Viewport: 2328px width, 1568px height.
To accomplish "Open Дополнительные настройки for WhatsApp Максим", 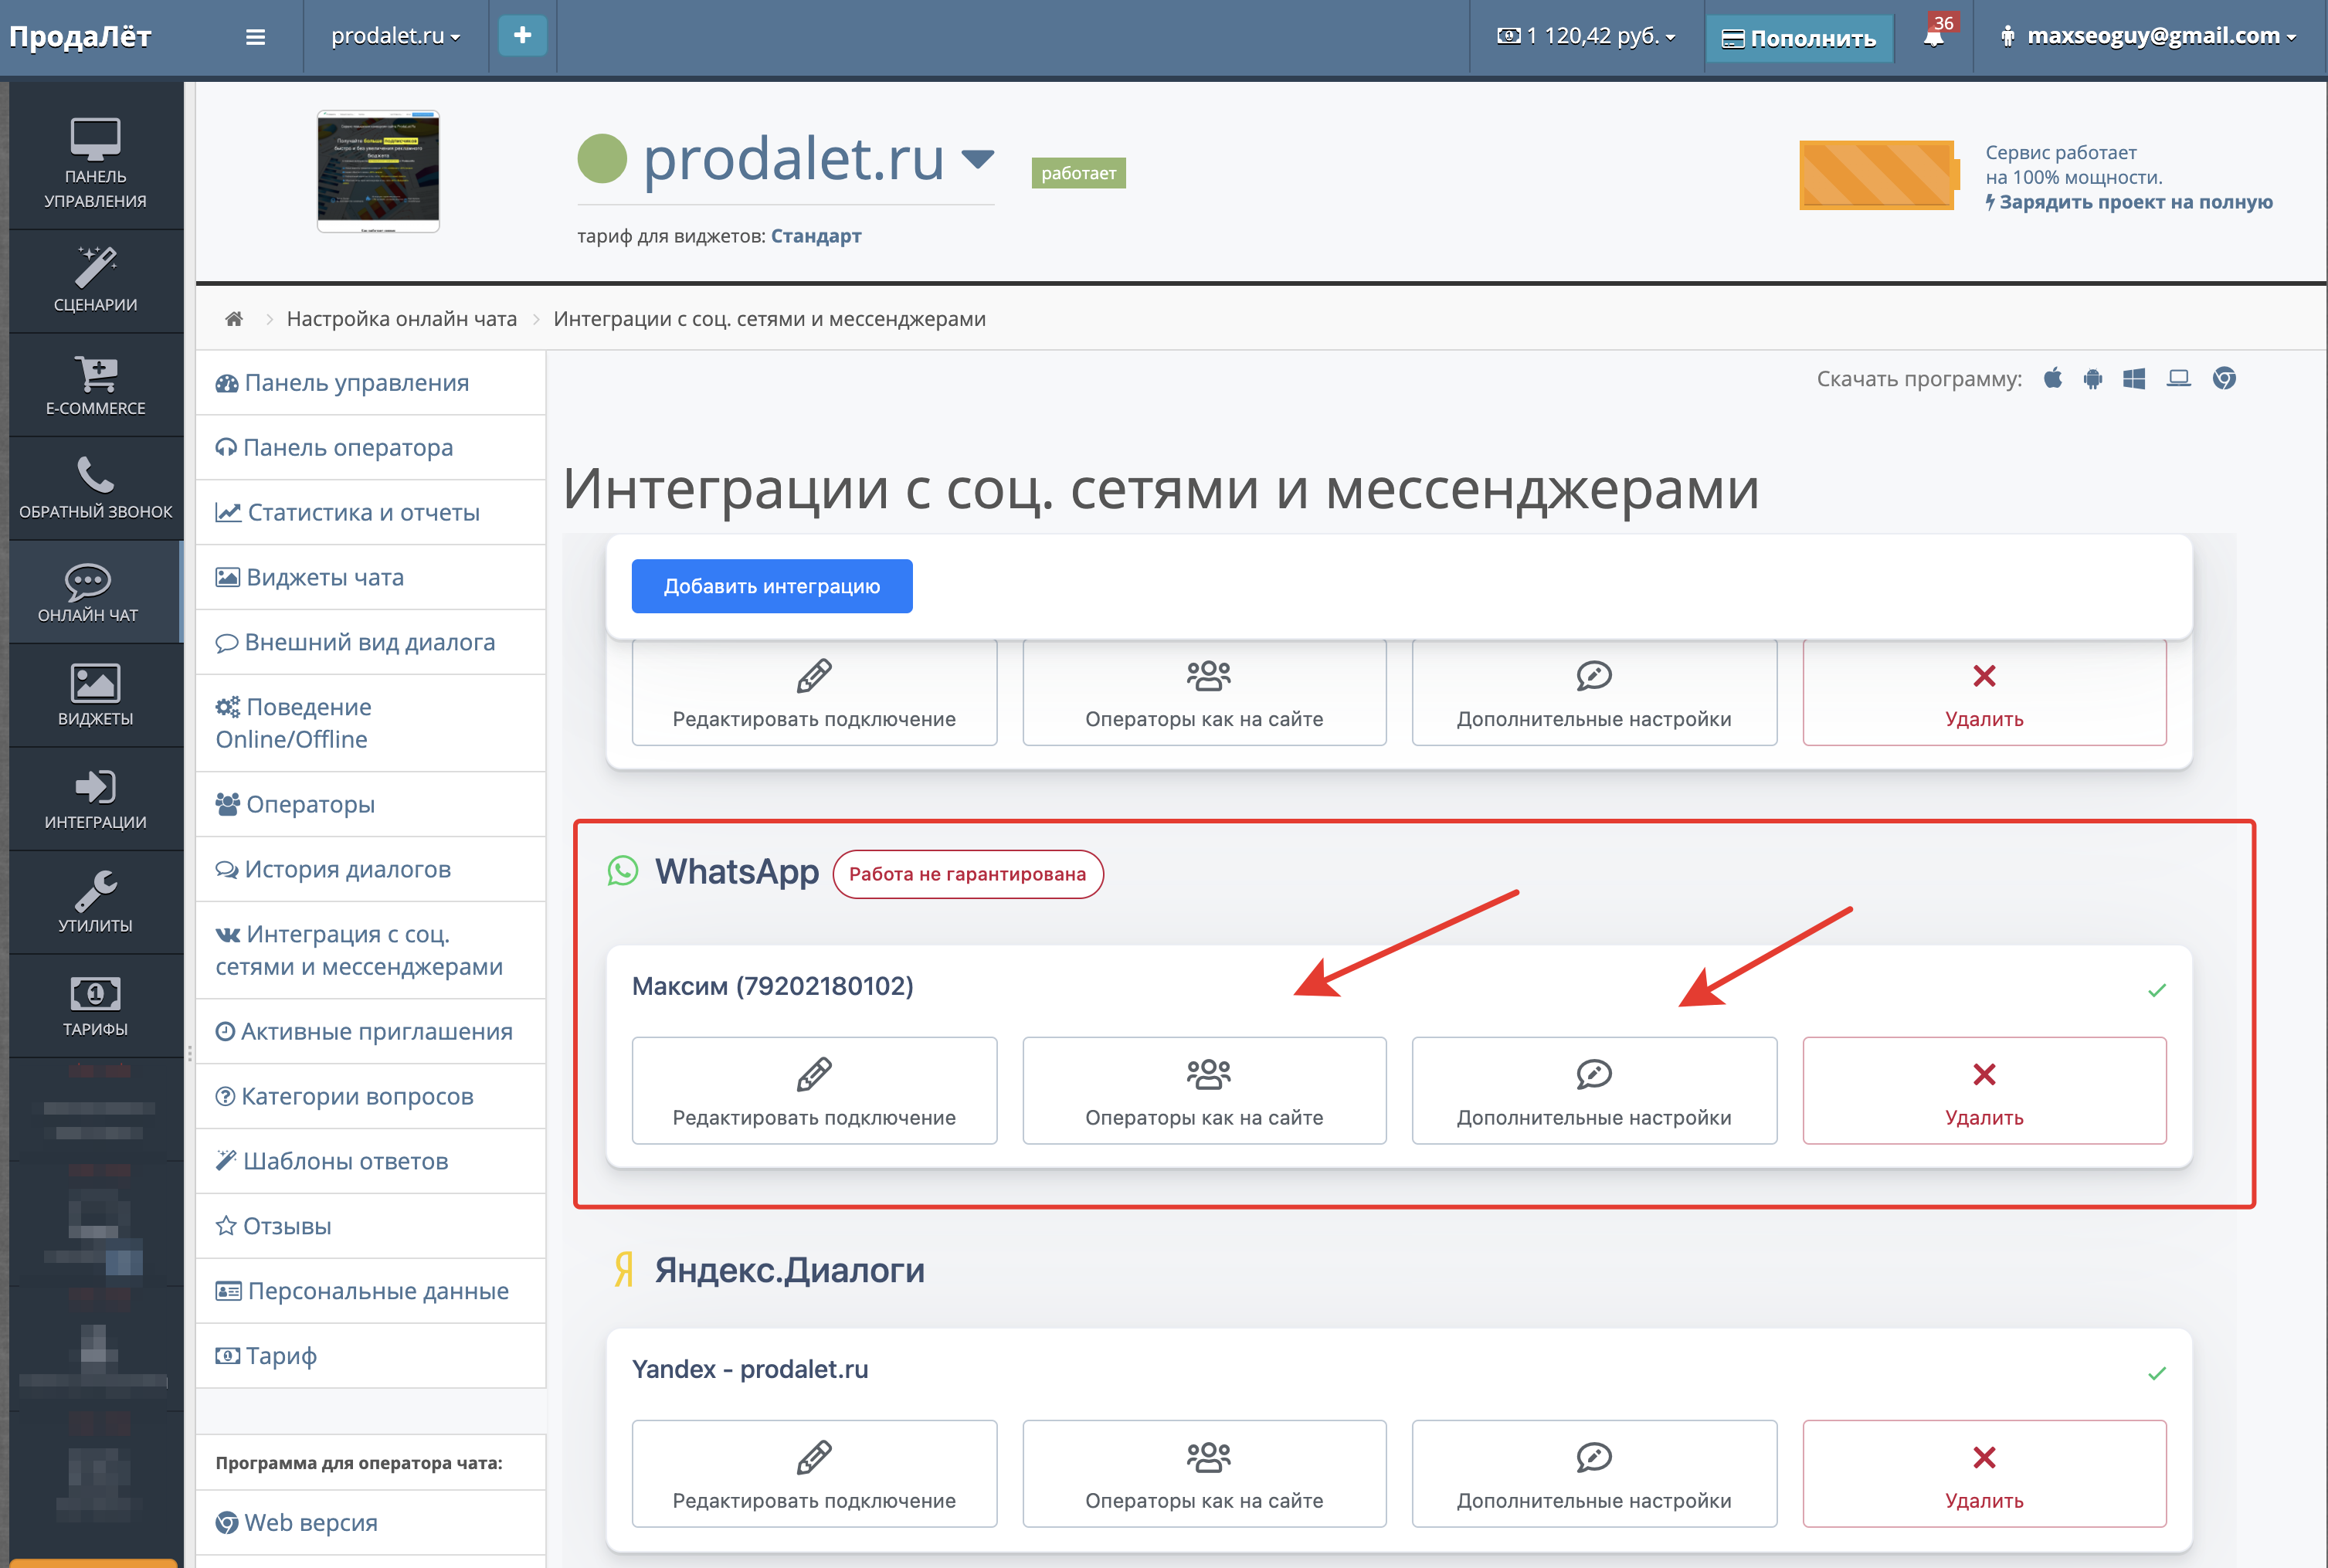I will (x=1594, y=1090).
